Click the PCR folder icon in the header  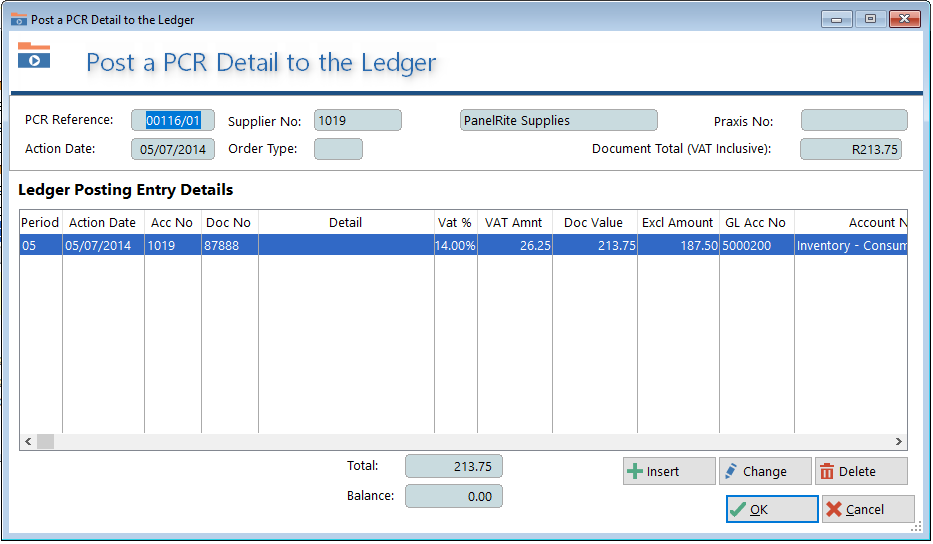tap(34, 55)
